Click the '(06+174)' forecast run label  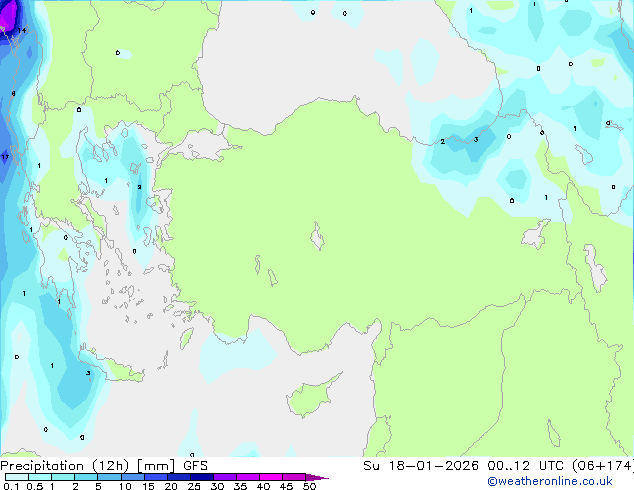click(603, 466)
